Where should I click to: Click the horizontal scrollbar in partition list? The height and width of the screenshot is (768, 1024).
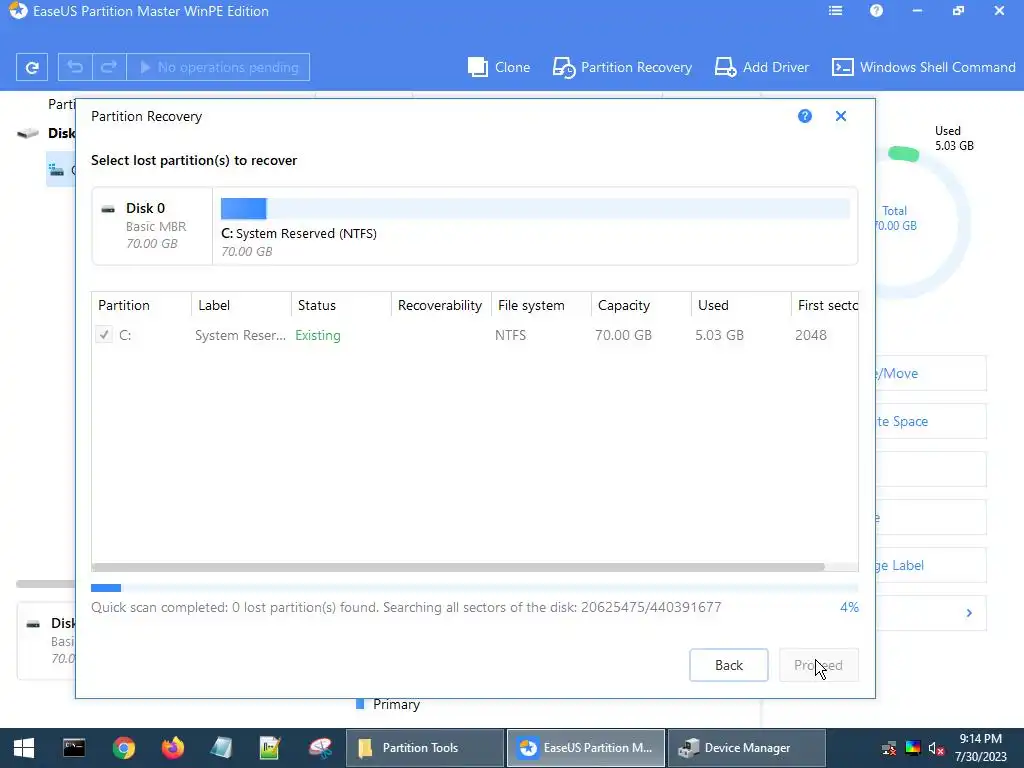(x=458, y=567)
